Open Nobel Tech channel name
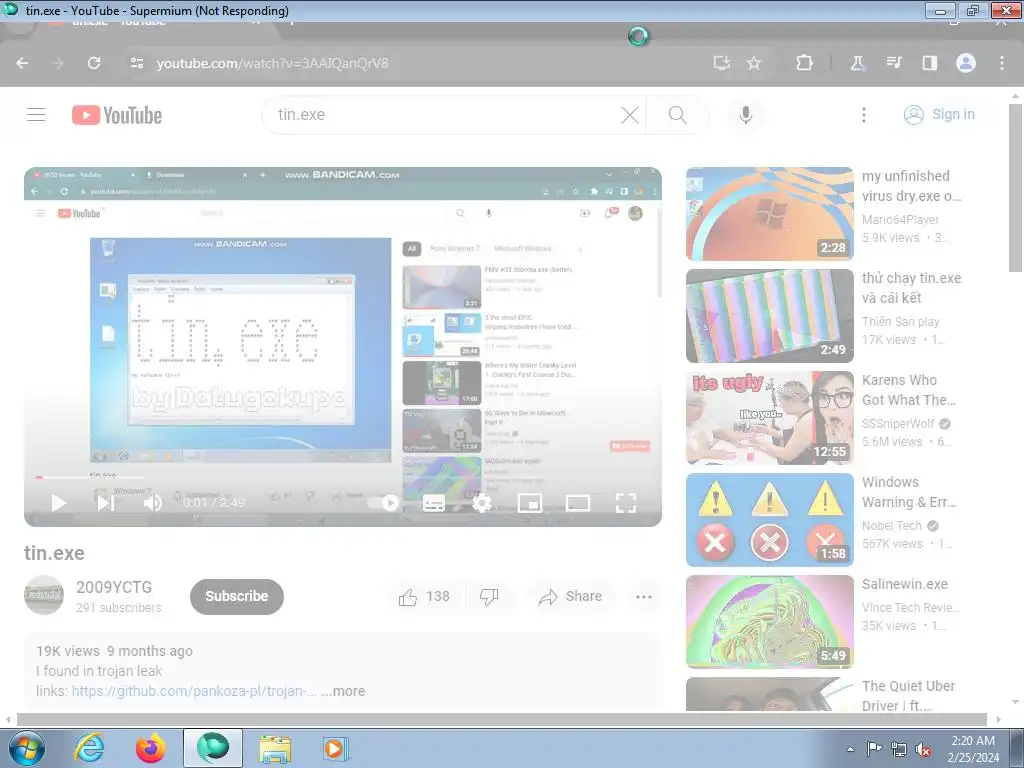The width and height of the screenshot is (1024, 768). point(891,526)
